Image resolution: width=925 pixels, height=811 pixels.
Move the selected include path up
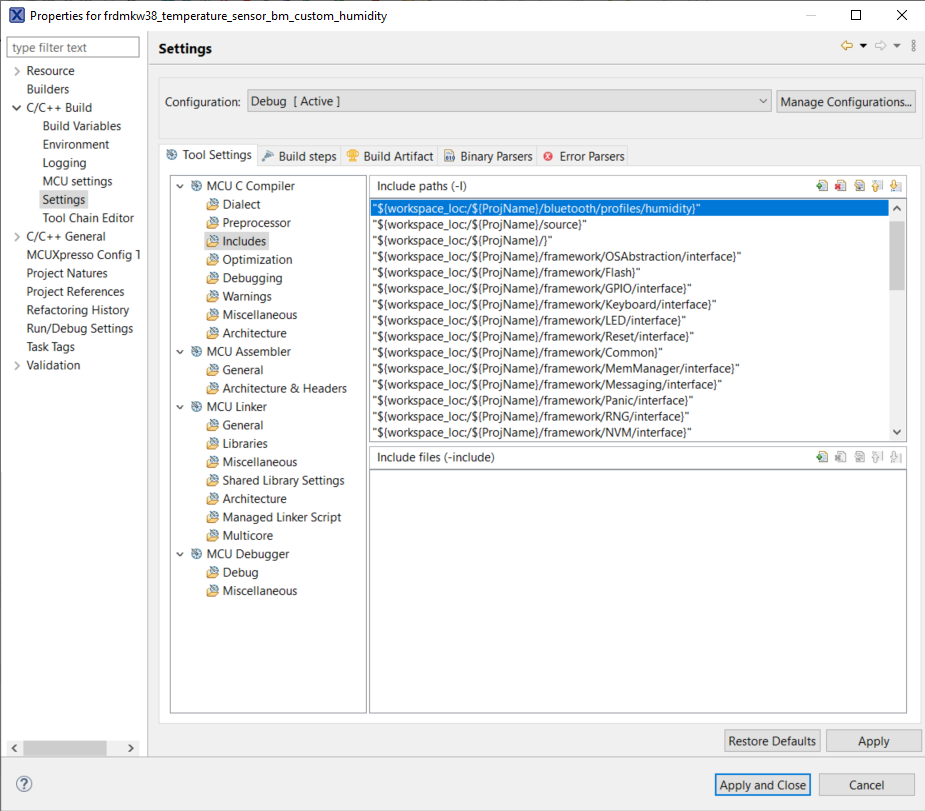click(877, 186)
